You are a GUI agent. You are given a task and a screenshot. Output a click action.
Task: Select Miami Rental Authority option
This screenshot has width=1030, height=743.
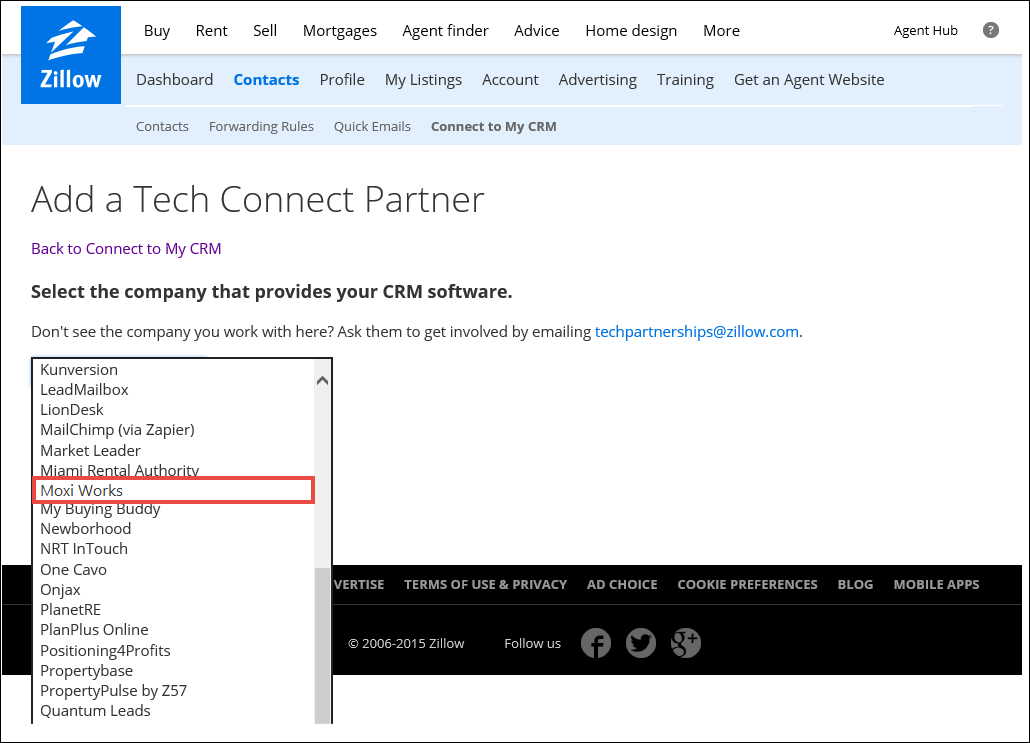point(174,469)
